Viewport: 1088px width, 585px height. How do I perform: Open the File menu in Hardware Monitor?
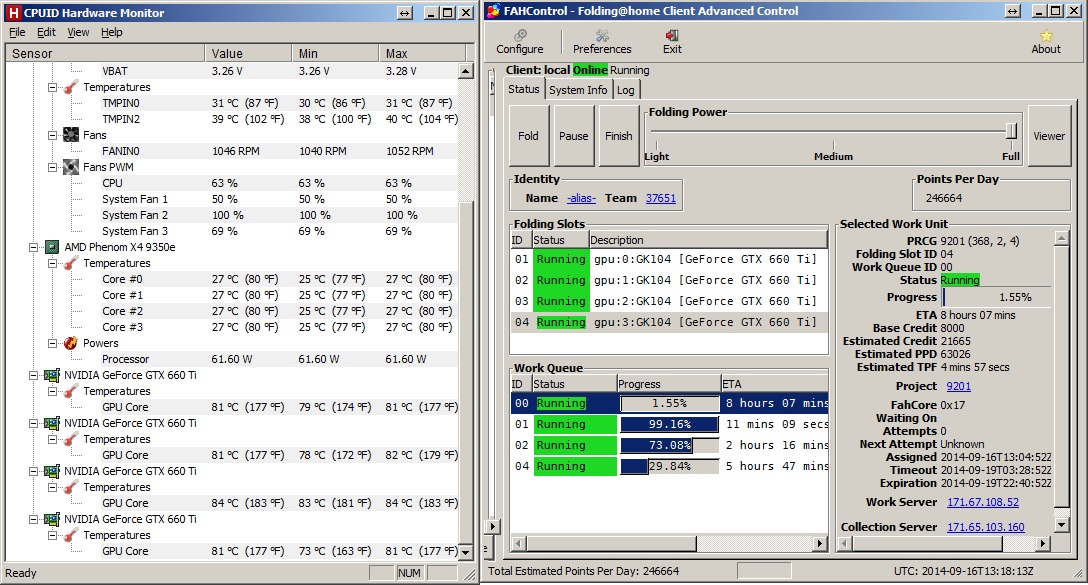[17, 32]
